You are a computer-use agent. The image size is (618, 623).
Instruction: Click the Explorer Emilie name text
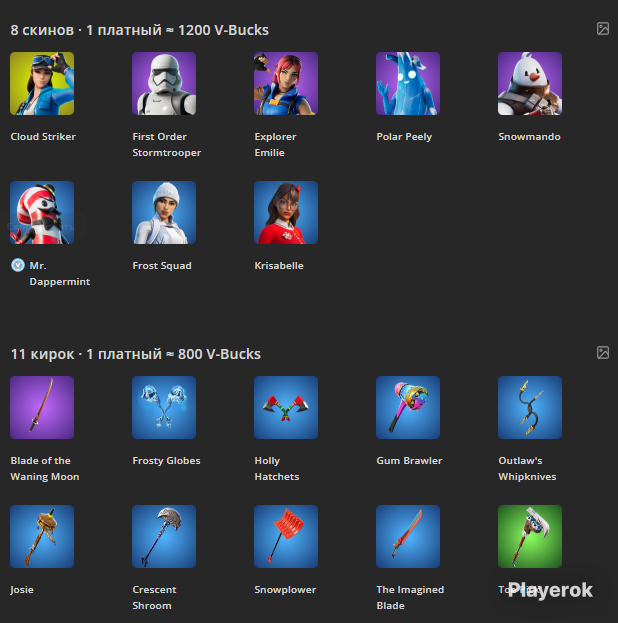pyautogui.click(x=275, y=145)
